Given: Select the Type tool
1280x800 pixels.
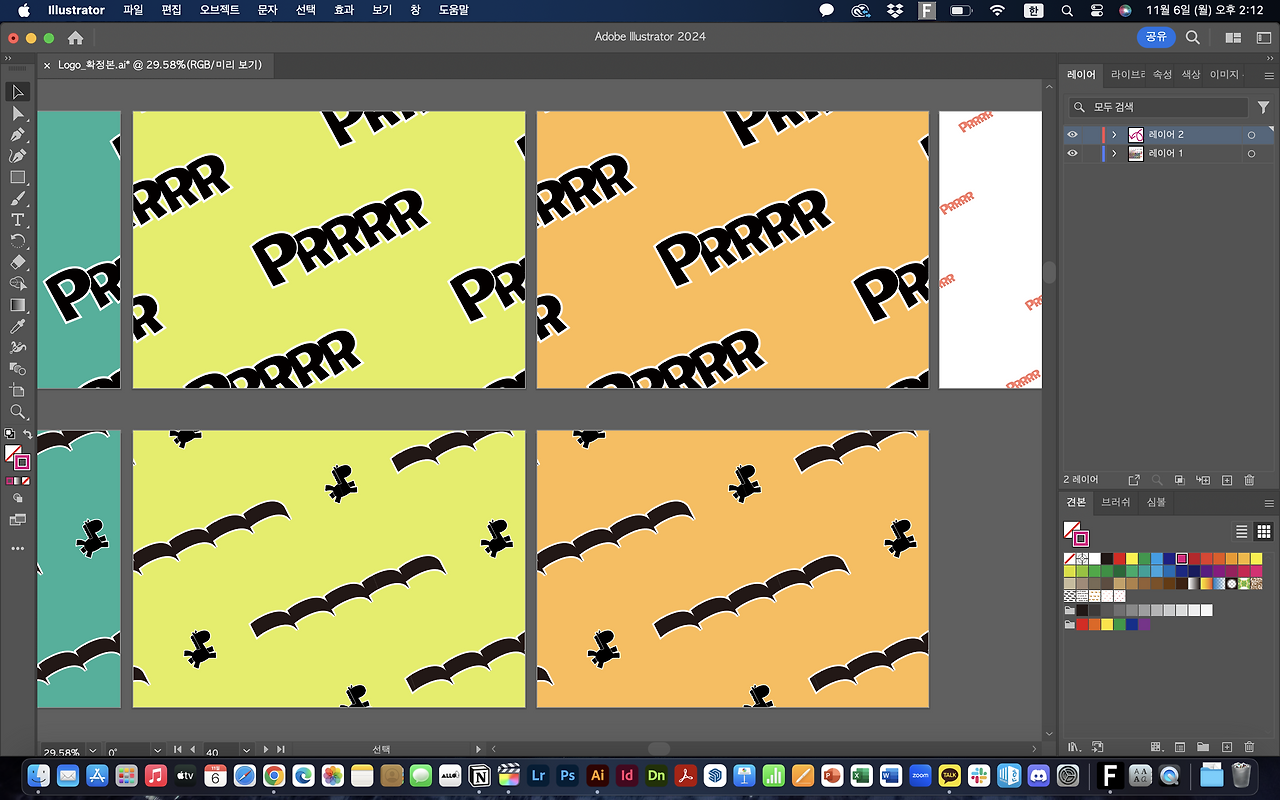Looking at the screenshot, I should [18, 220].
